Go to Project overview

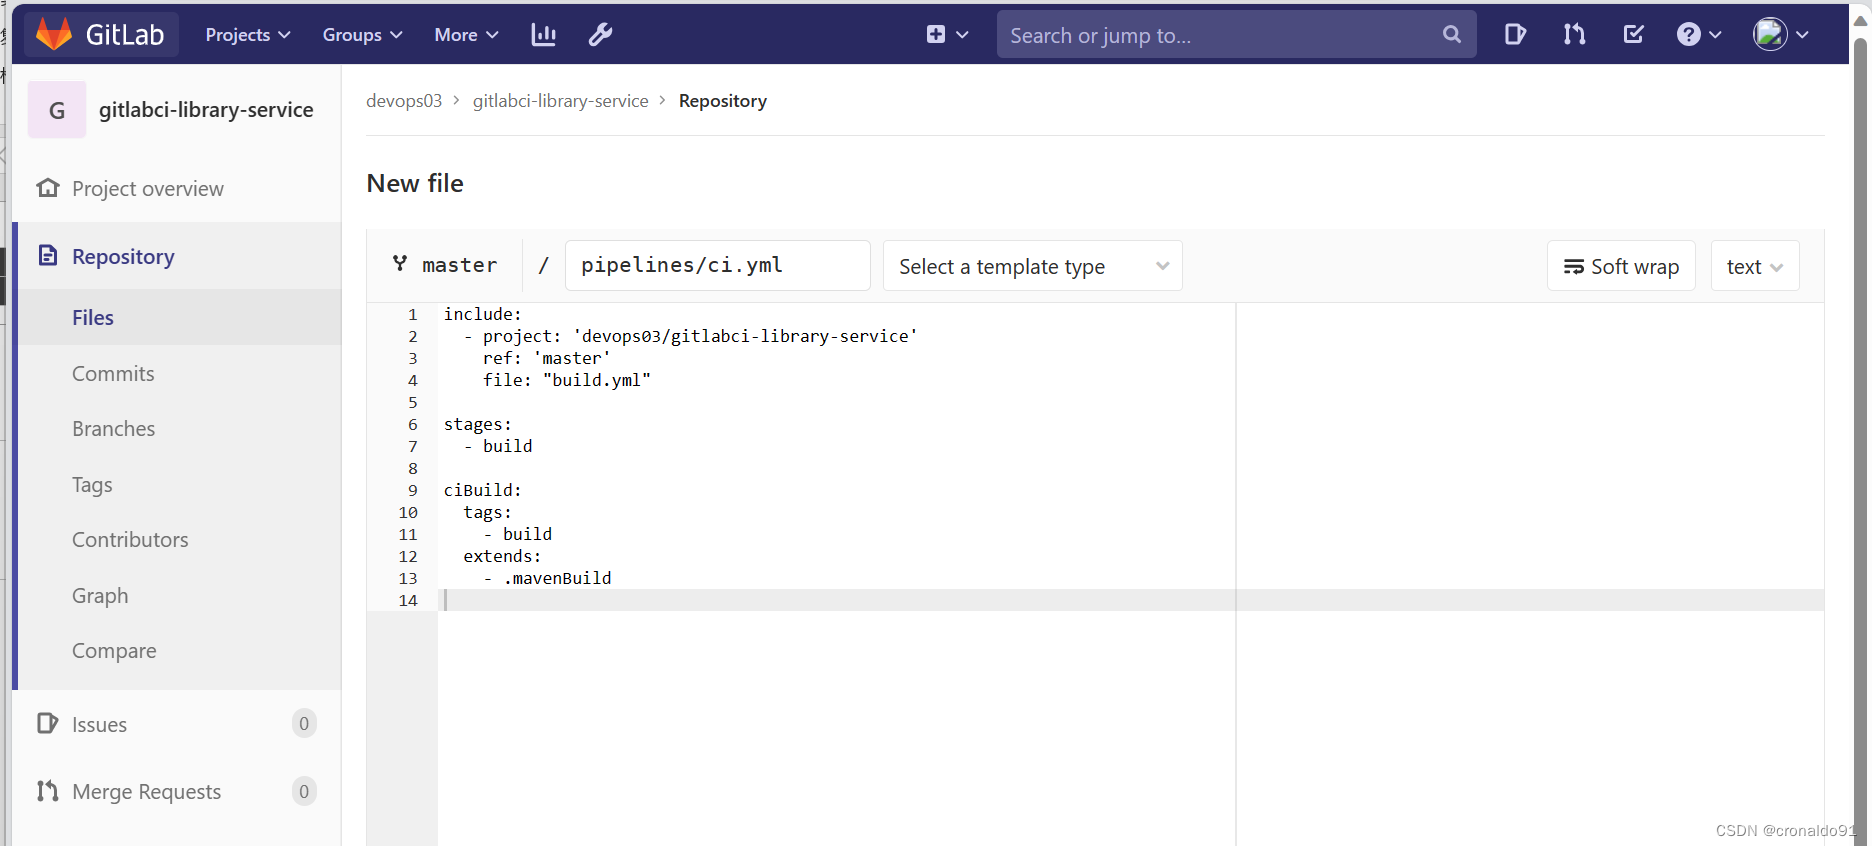point(148,189)
